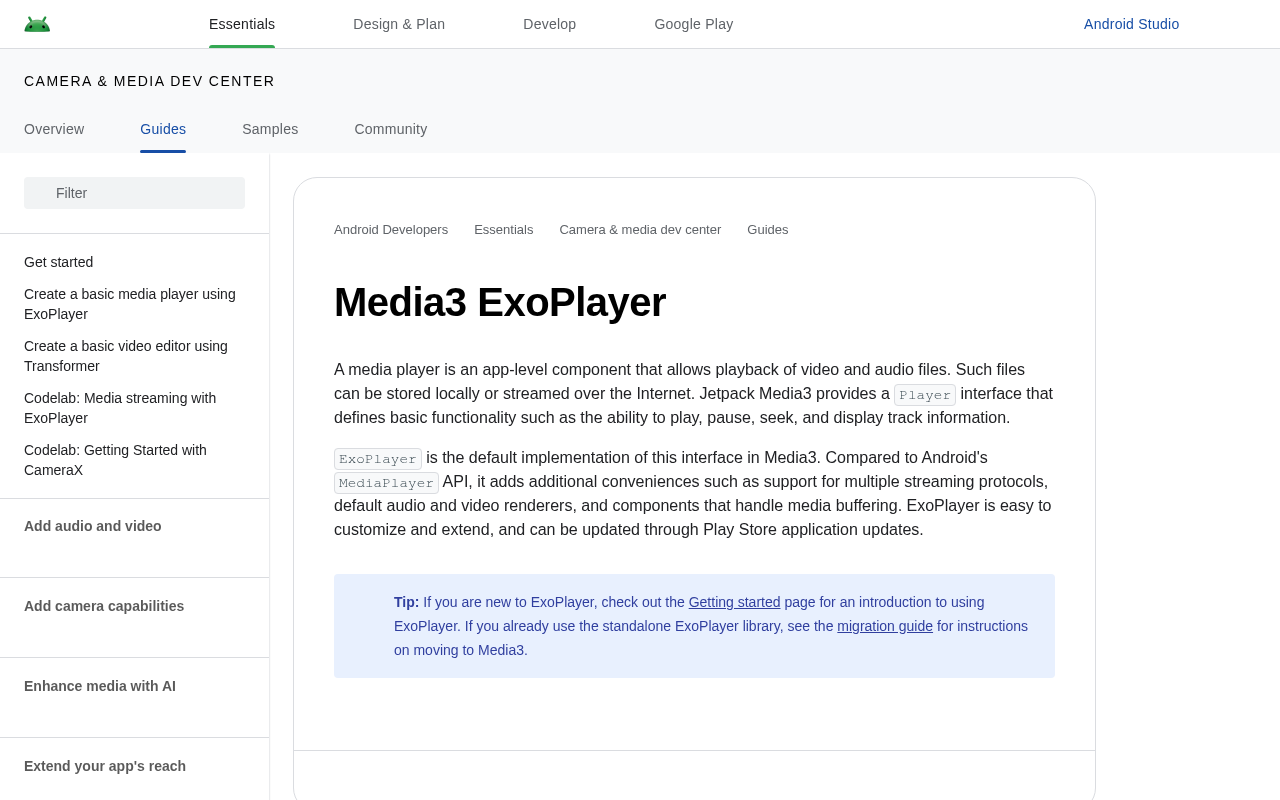1280x800 pixels.
Task: Expand Enhance media with AI section
Action: [100, 686]
